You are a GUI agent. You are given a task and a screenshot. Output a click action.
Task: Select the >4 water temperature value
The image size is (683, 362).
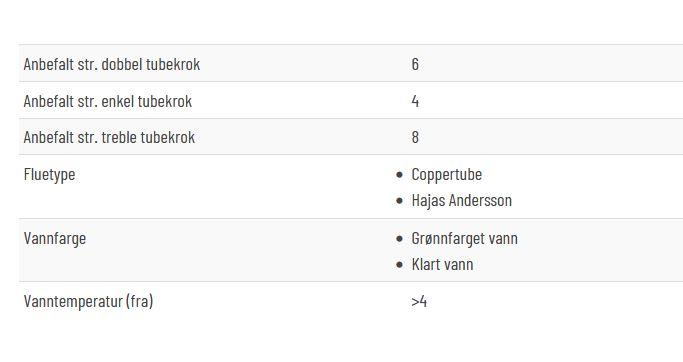tap(419, 301)
